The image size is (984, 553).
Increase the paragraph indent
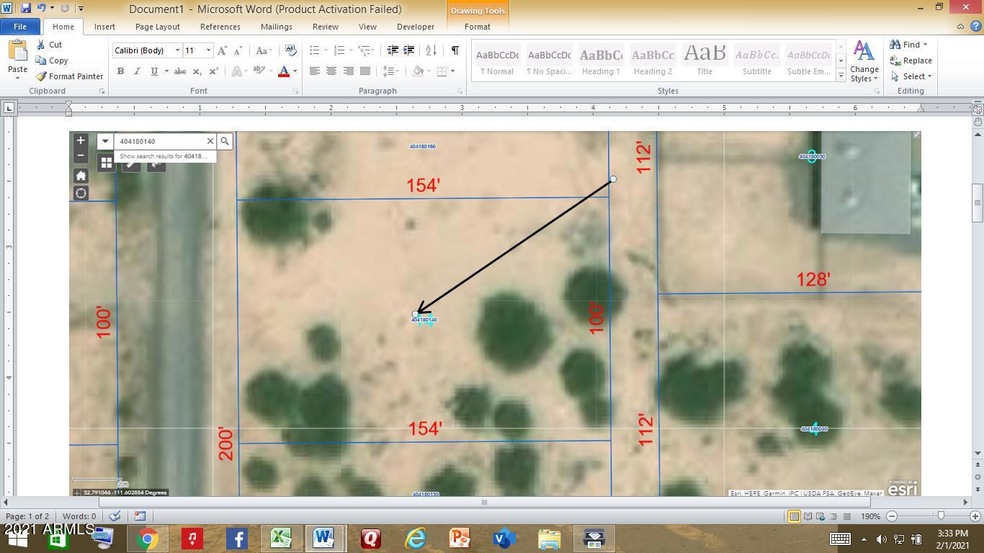(409, 50)
